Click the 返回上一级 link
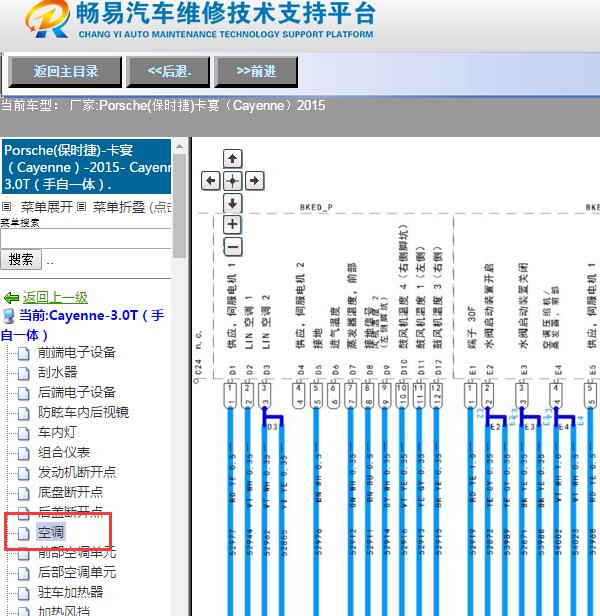Screen dimensions: 600x616 click(55, 297)
